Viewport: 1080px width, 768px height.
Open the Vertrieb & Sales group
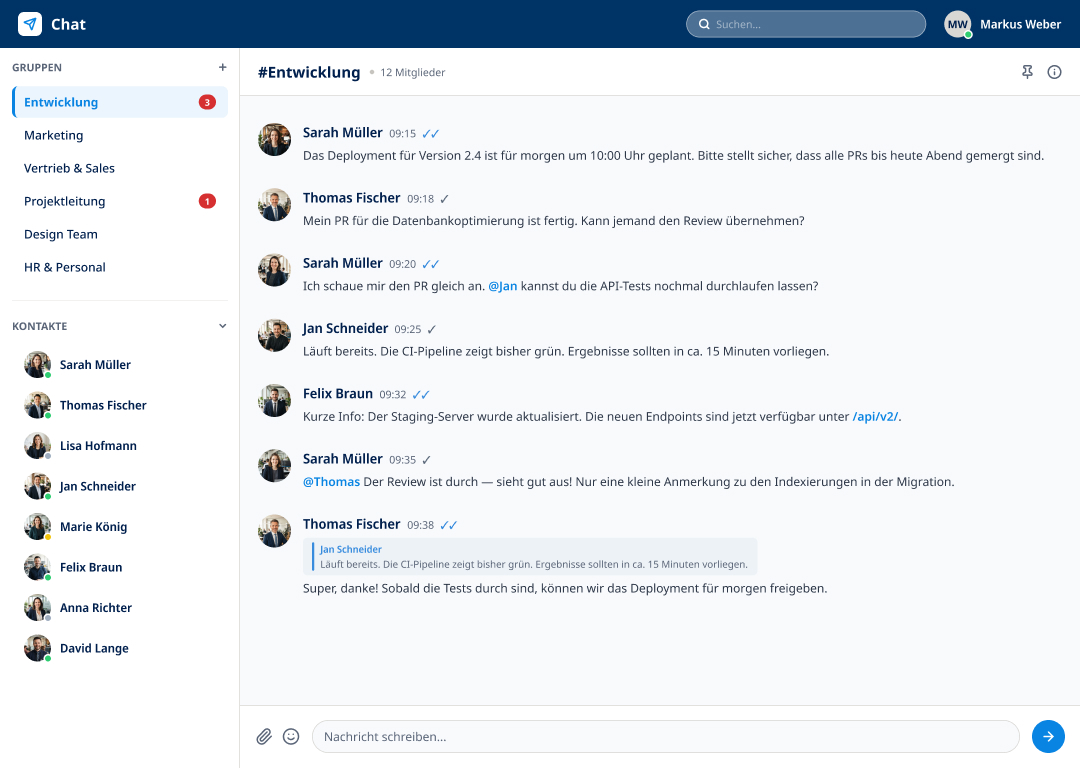120,168
